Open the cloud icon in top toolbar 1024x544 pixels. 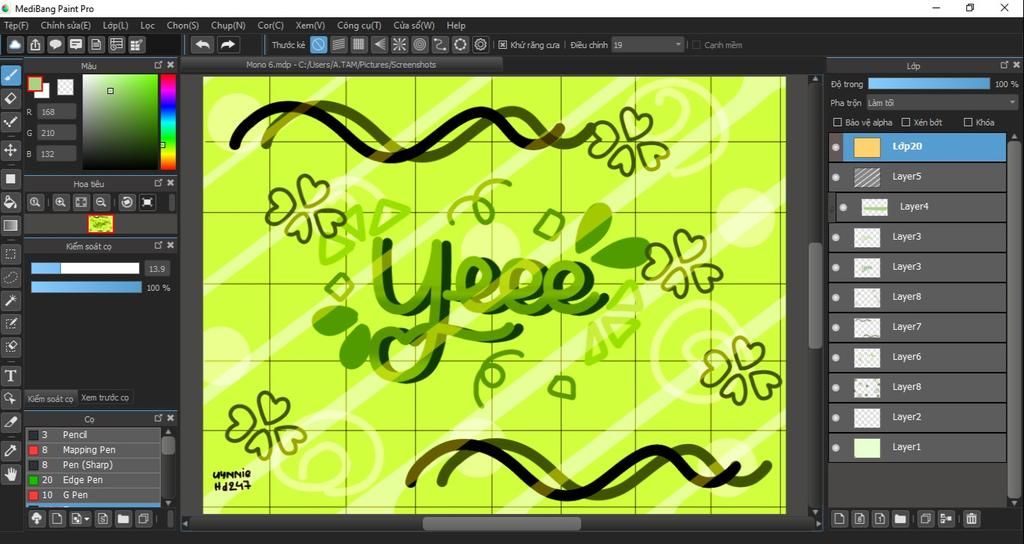[x=15, y=44]
